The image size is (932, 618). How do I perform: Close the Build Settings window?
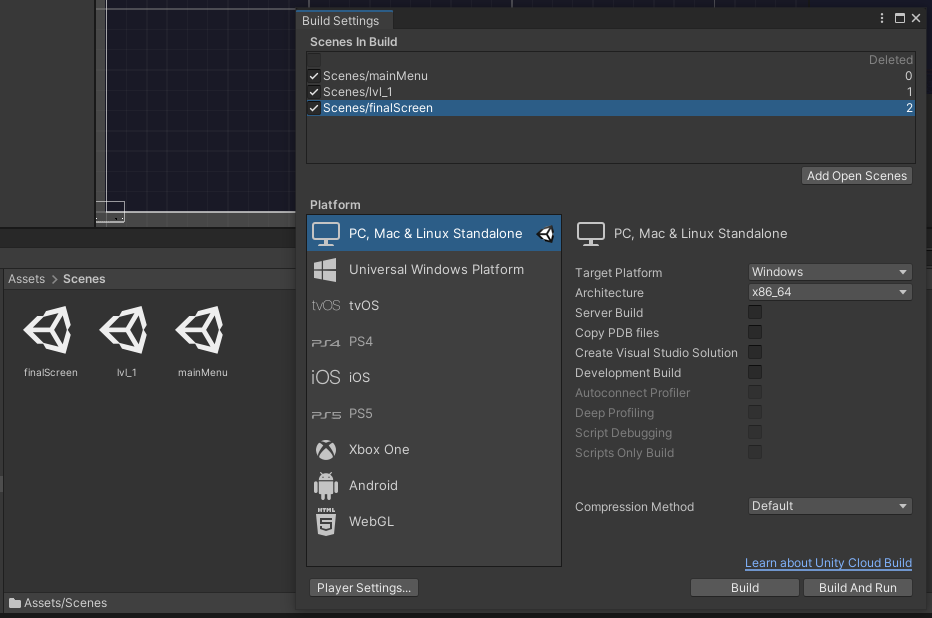[917, 18]
